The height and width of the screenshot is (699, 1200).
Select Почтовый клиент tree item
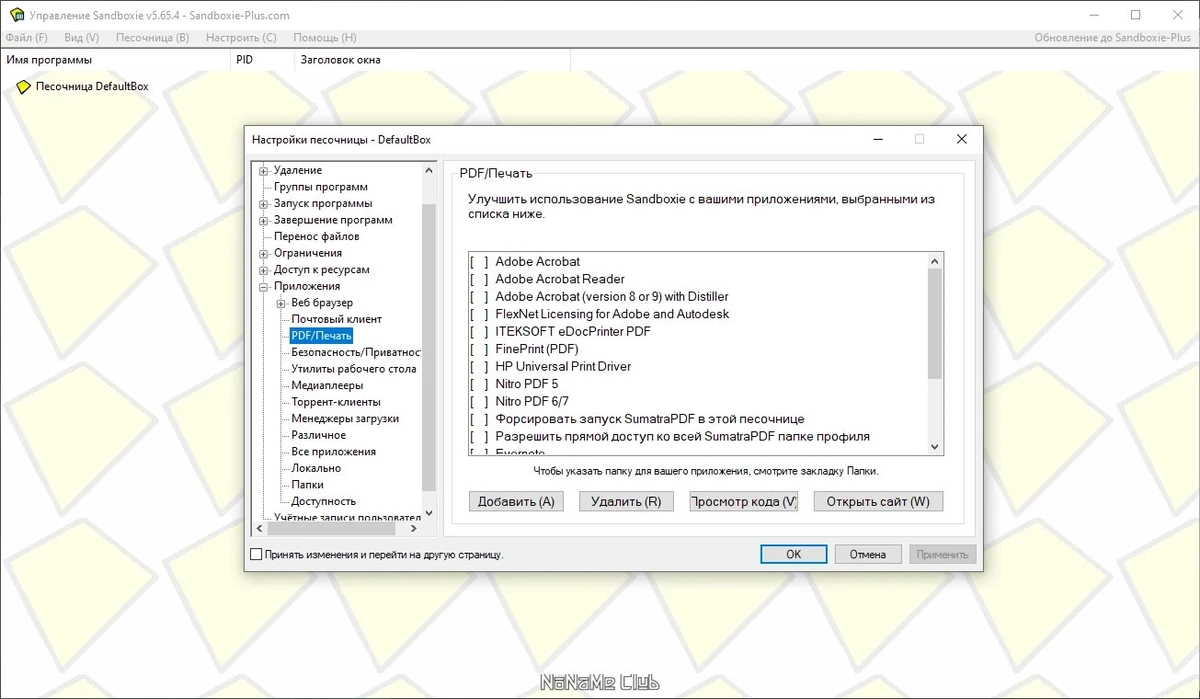[x=337, y=319]
